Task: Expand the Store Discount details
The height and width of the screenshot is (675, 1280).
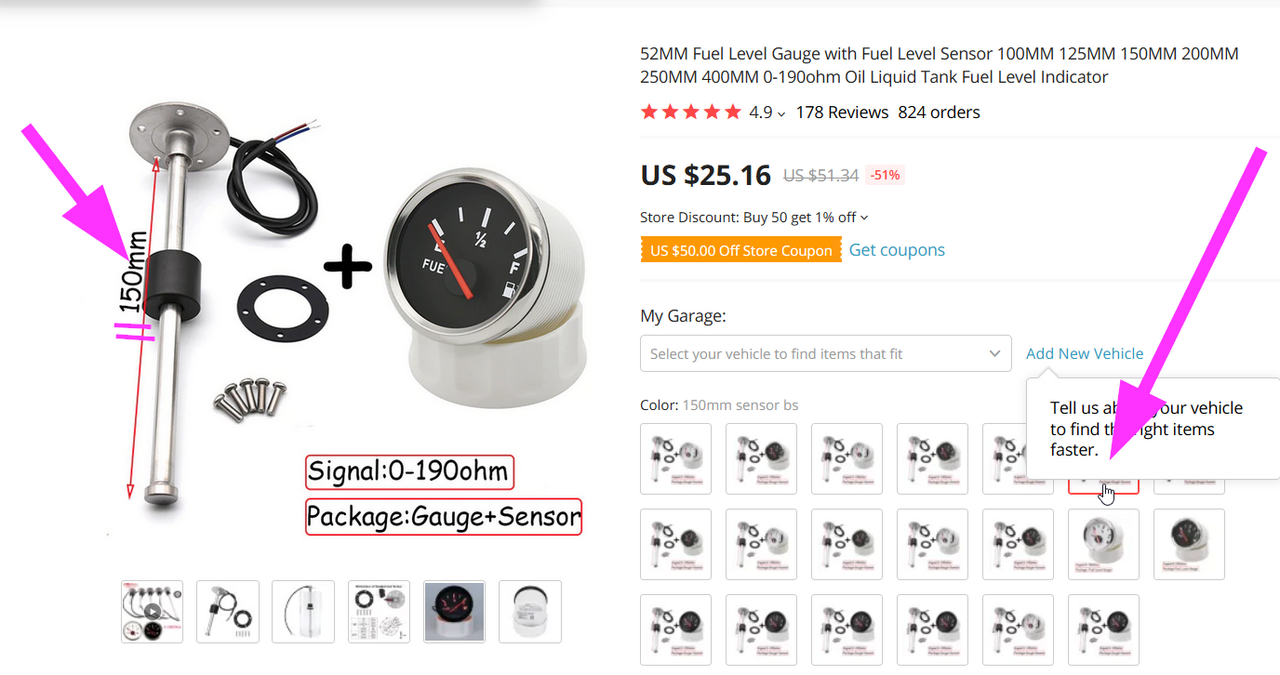Action: point(864,217)
